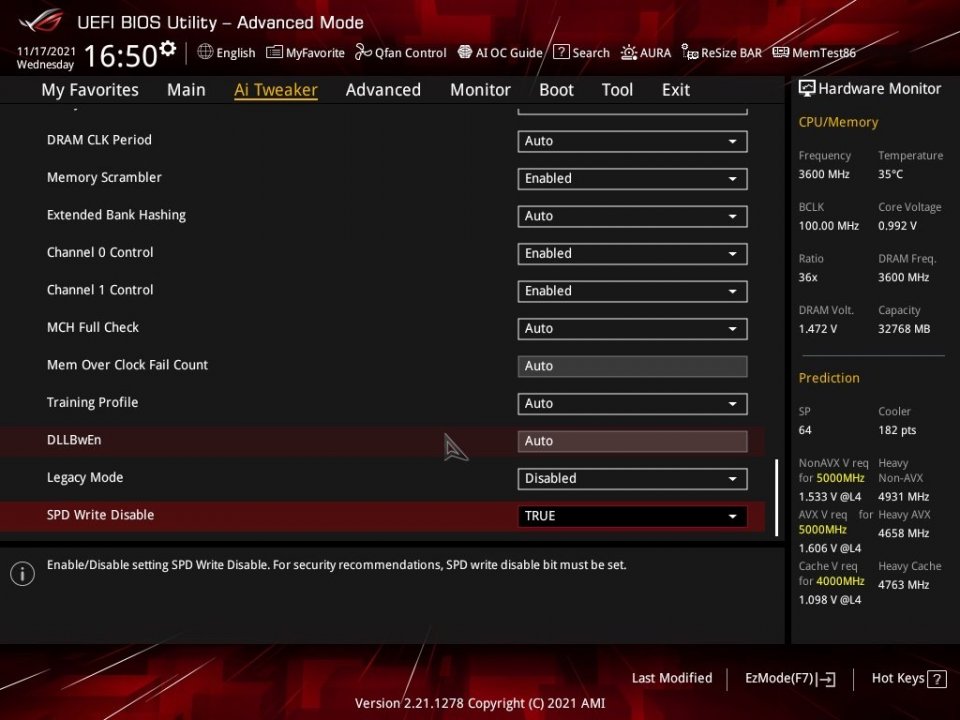960x720 pixels.
Task: Open DRAM CLK Period dropdown
Action: point(632,141)
